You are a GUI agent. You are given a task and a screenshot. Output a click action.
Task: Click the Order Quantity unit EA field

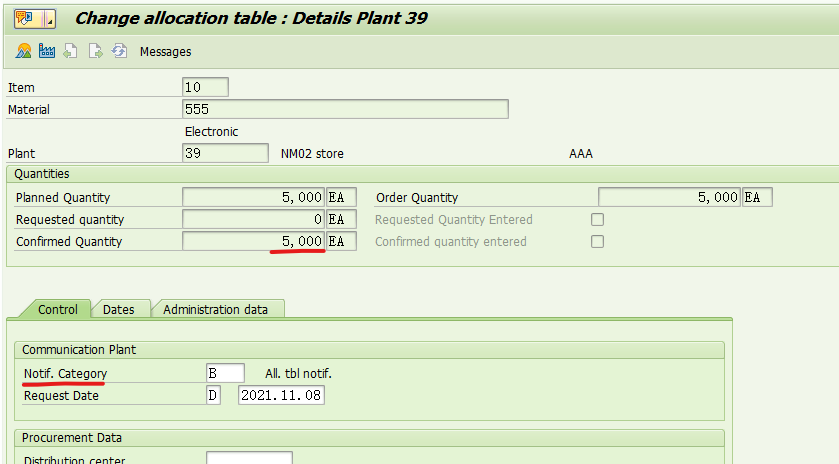[757, 197]
